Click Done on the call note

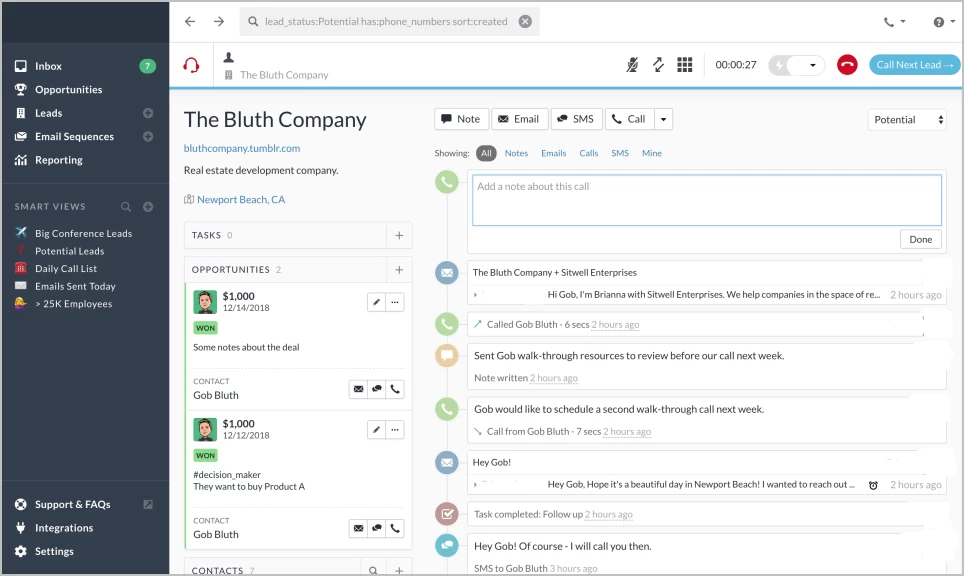tap(921, 240)
